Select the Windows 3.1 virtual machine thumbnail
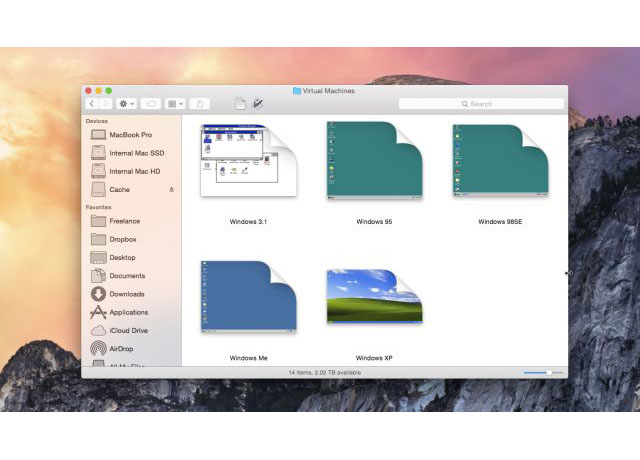The image size is (640, 460). pos(248,160)
